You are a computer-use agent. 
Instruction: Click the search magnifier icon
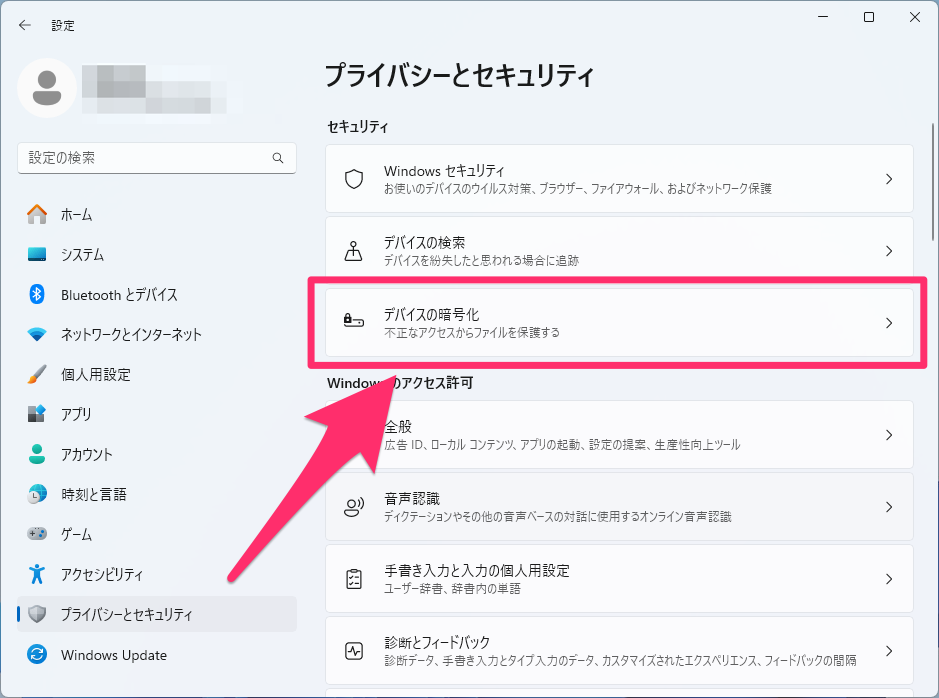278,158
